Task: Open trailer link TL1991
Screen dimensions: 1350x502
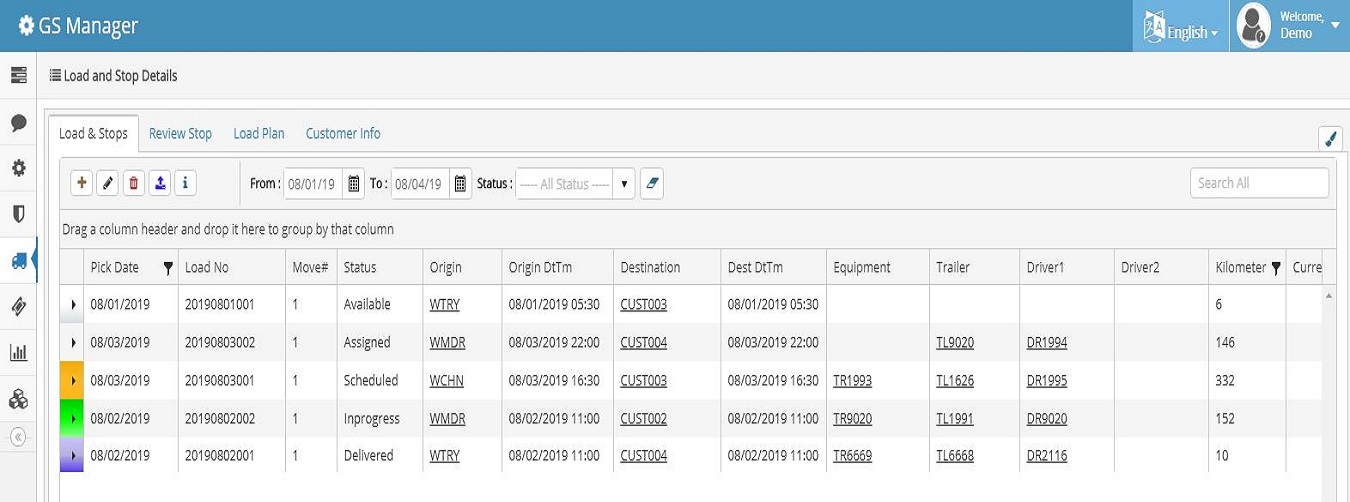Action: tap(955, 418)
